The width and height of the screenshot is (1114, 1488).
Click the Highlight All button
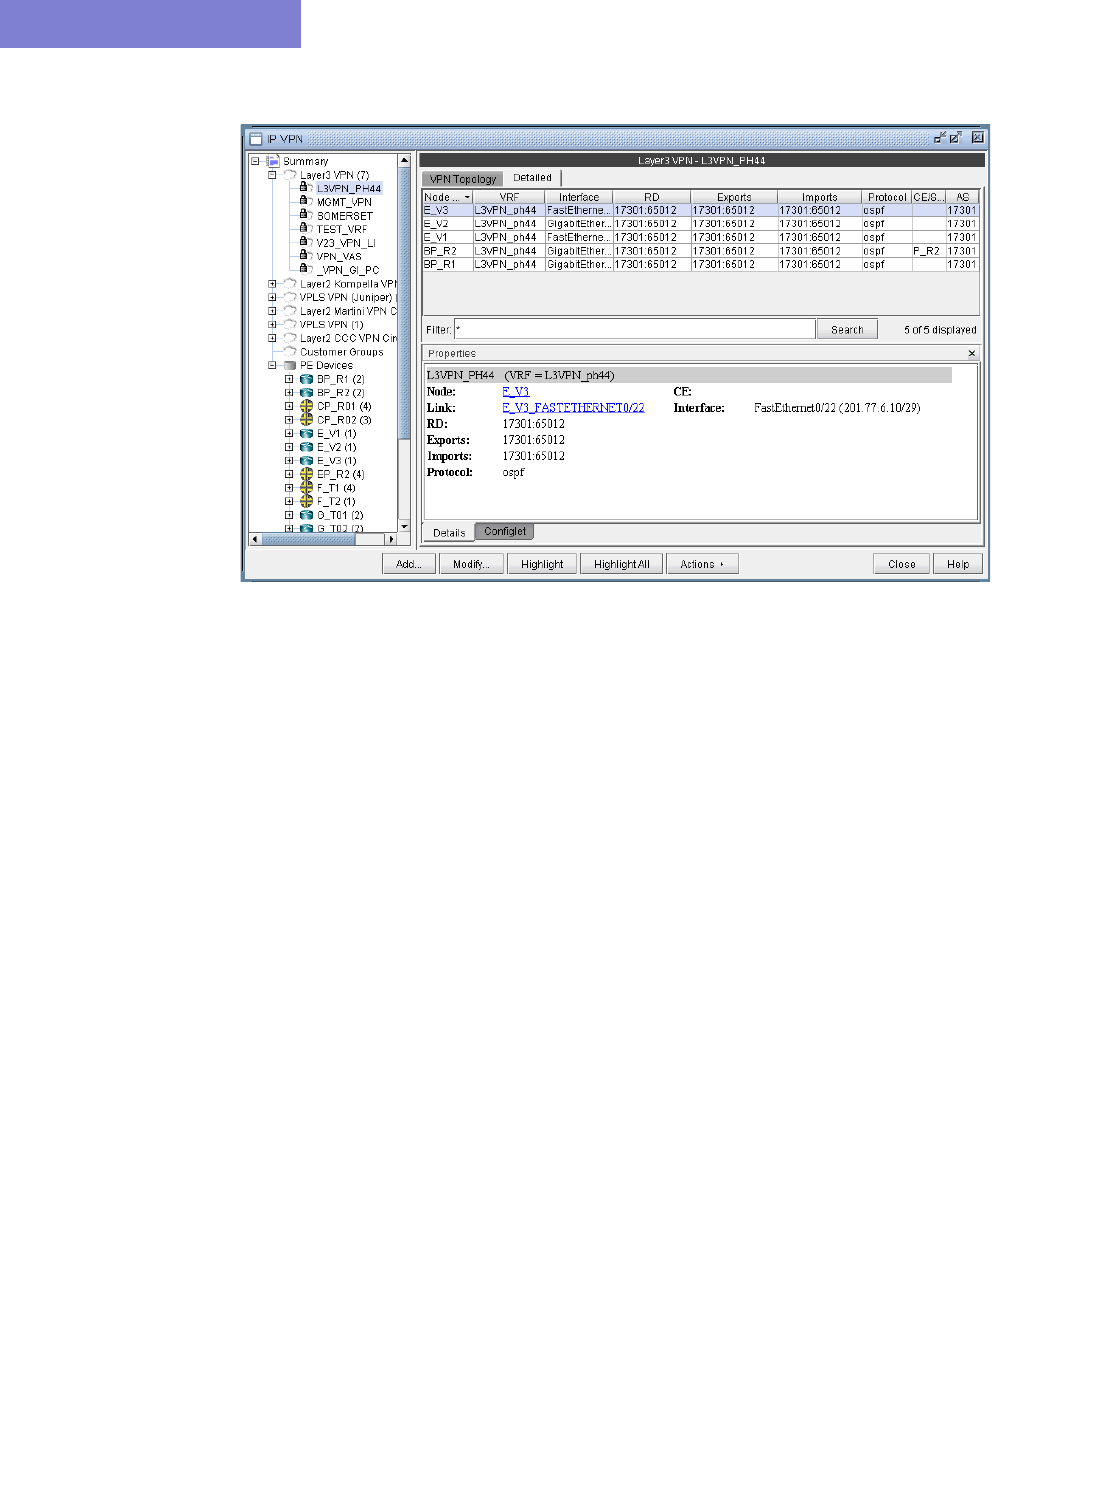[622, 564]
